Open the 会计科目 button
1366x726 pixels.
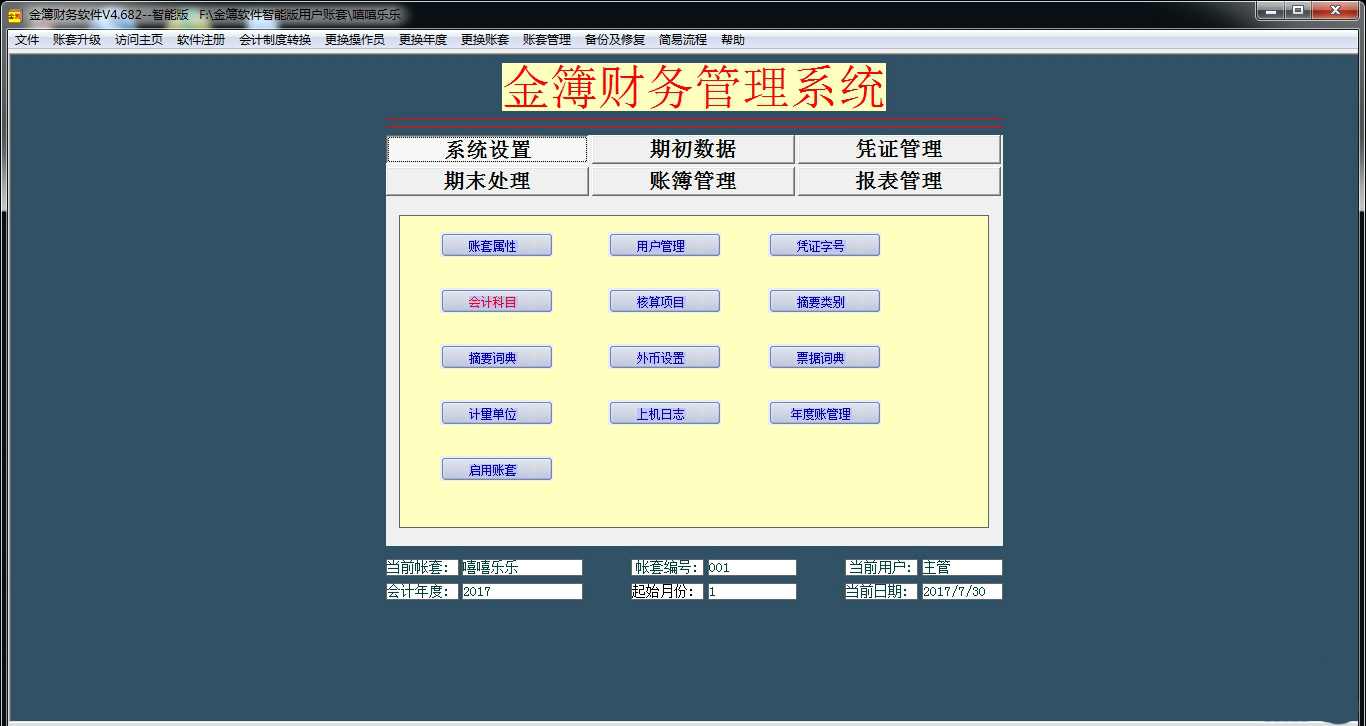(x=497, y=301)
